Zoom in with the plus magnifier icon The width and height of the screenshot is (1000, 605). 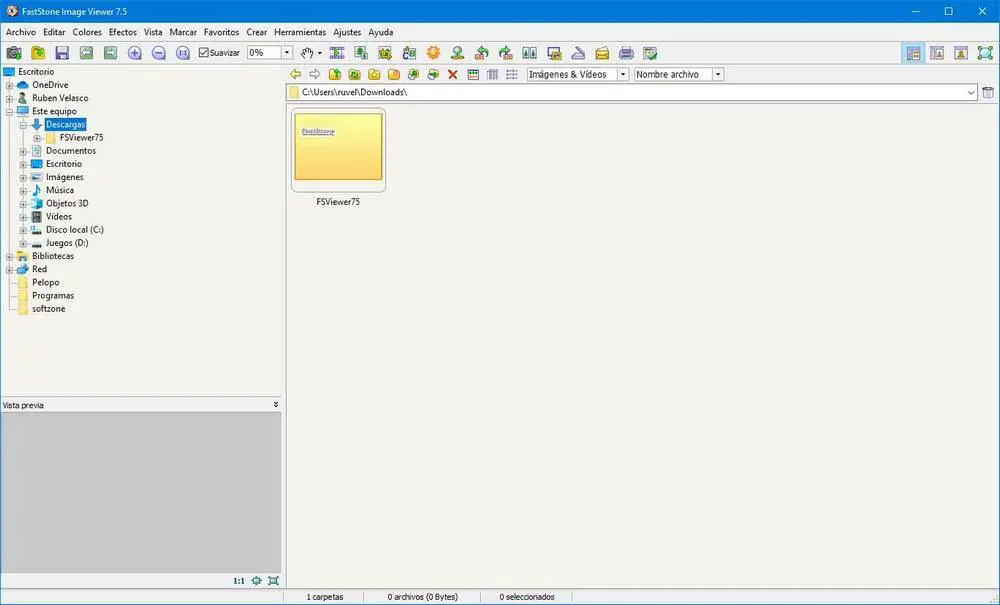point(135,53)
